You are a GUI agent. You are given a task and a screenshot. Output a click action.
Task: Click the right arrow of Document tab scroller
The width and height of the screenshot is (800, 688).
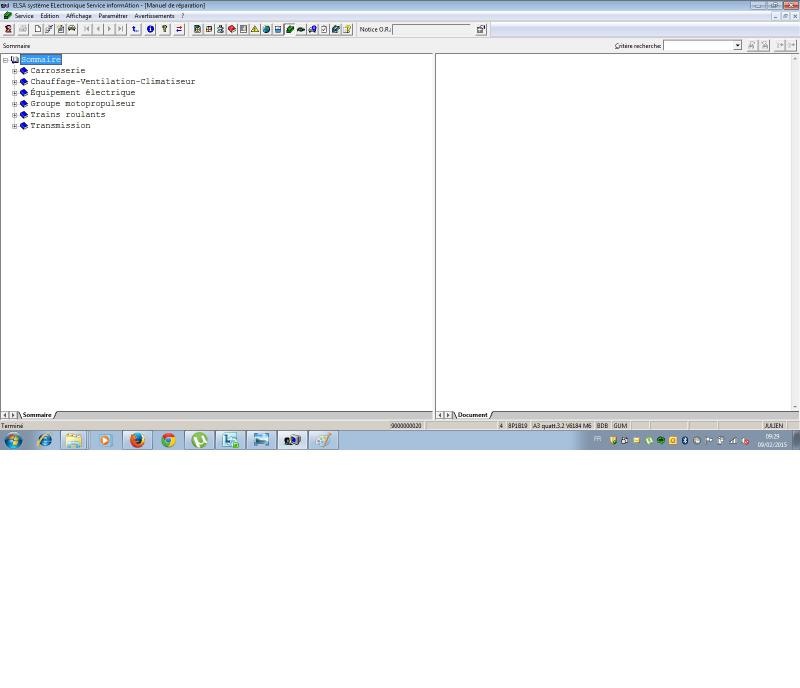tap(448, 415)
